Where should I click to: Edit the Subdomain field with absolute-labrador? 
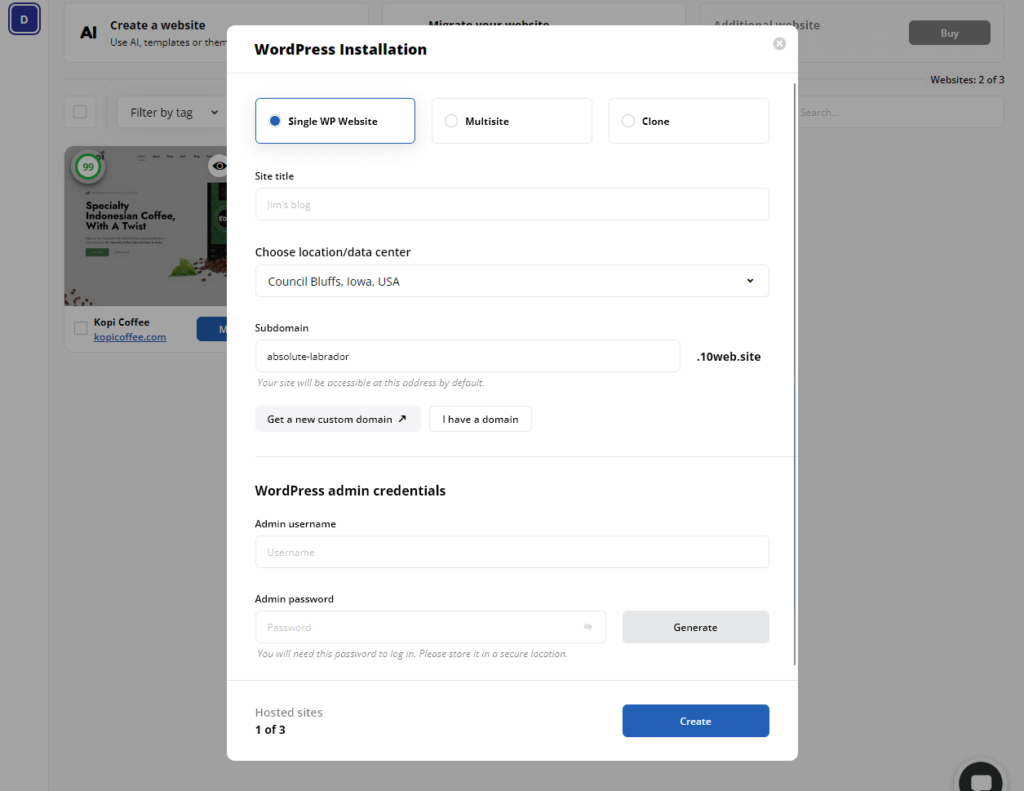click(x=467, y=356)
